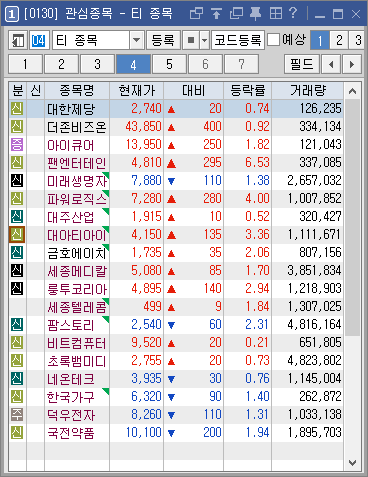Click the 신 icon beside 비트컴퓨터
This screenshot has height=477, width=368.
click(17, 343)
